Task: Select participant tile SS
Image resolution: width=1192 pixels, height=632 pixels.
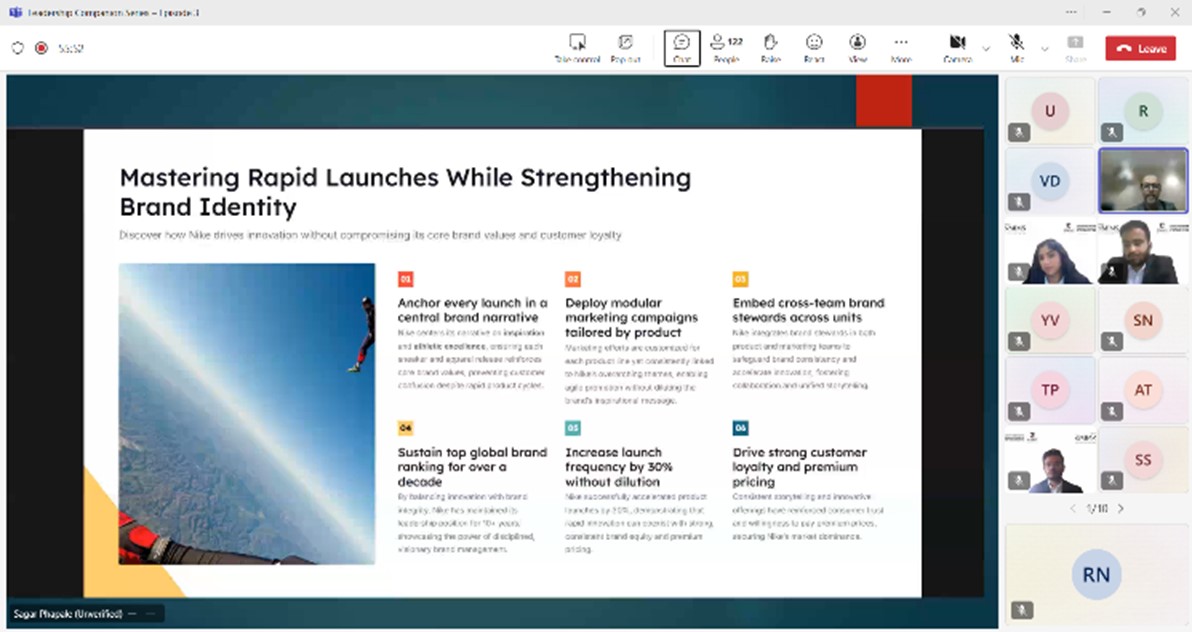Action: click(x=1143, y=460)
